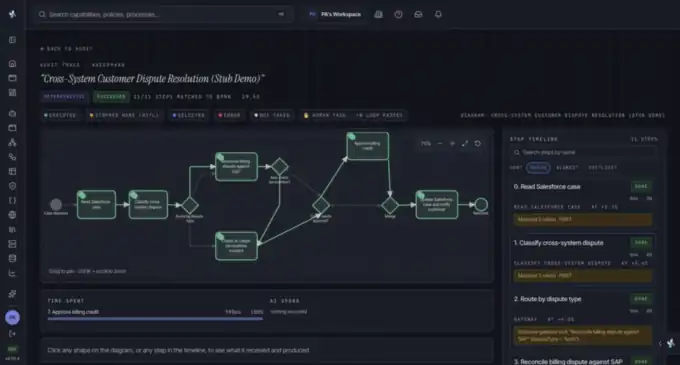This screenshot has height=365, width=680.
Task: Expand the diagram to fullscreen
Action: [464, 143]
